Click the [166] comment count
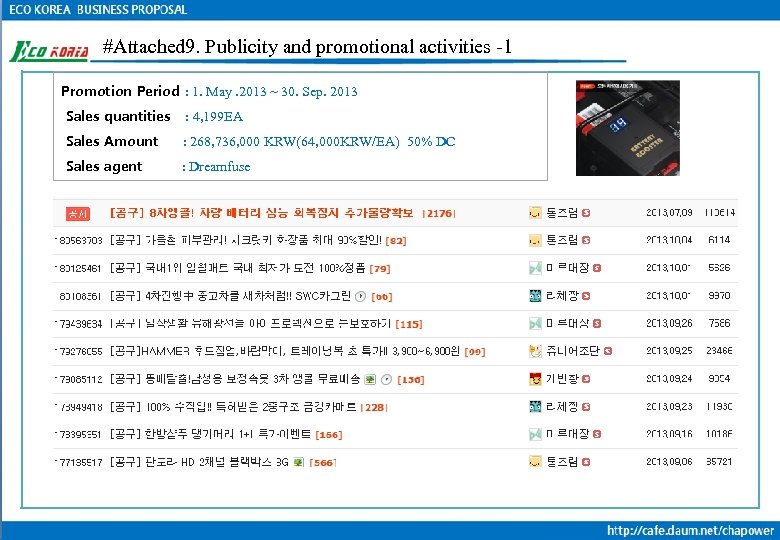 coord(329,435)
